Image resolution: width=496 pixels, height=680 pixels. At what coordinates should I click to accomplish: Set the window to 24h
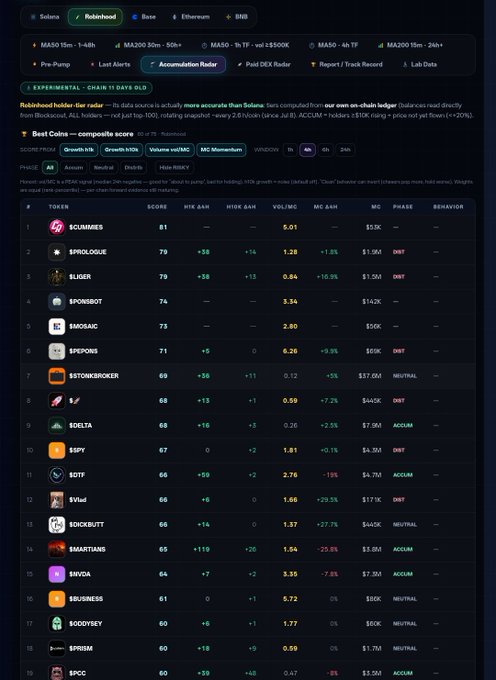pos(346,150)
